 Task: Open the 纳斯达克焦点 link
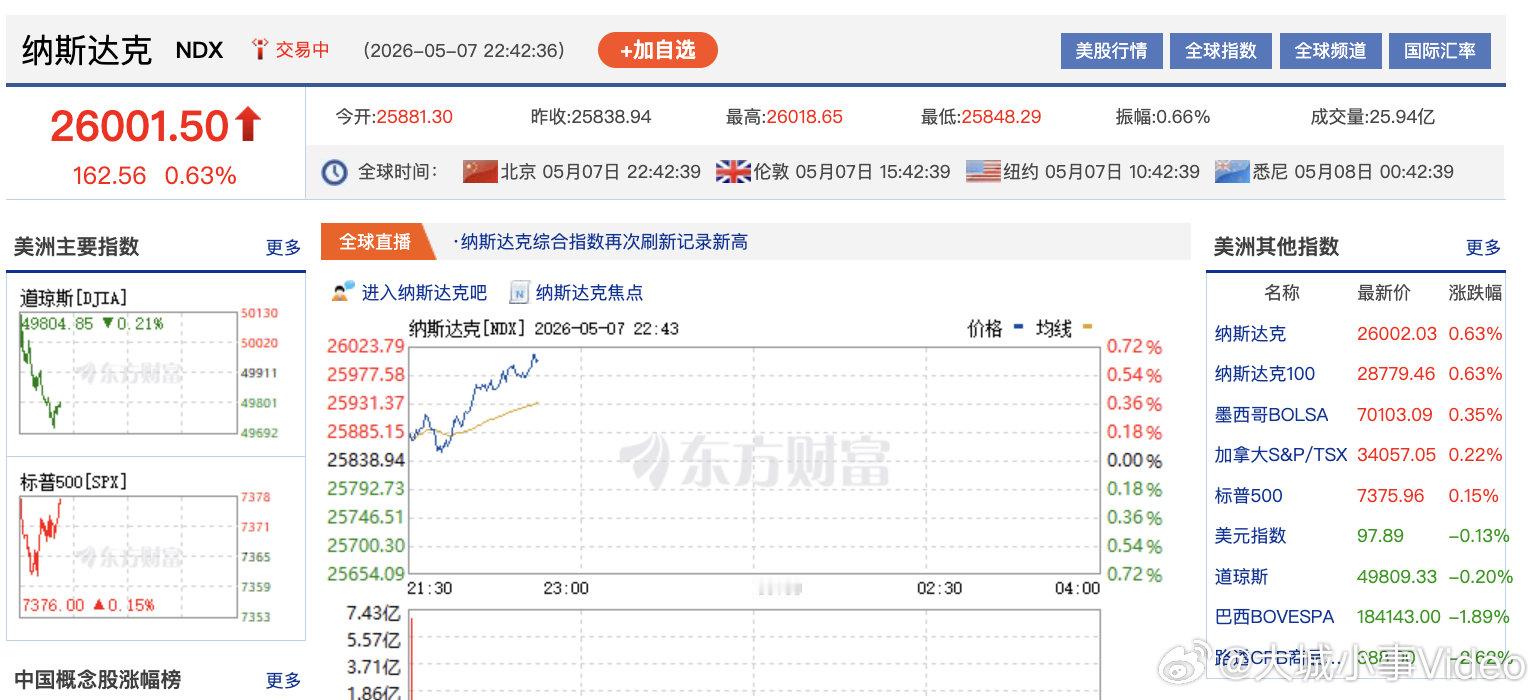(589, 292)
